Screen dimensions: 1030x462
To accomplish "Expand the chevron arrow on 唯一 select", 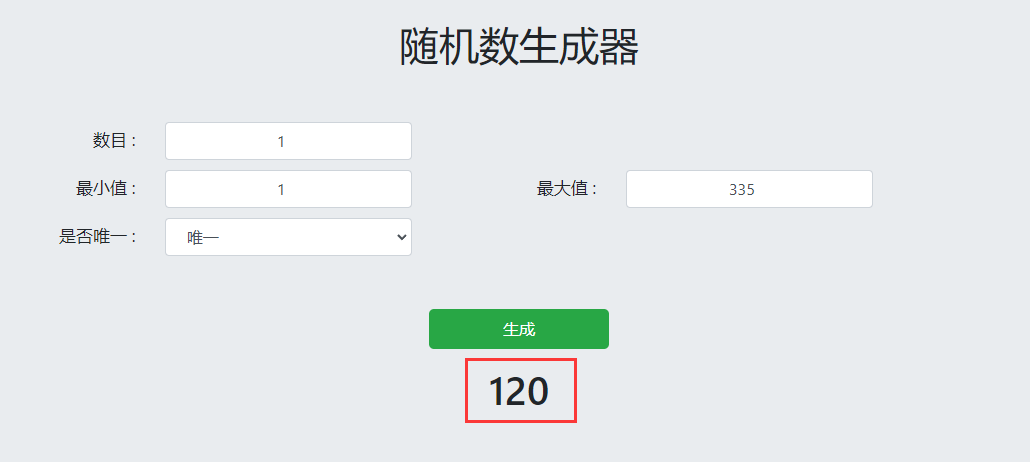I will [x=403, y=237].
